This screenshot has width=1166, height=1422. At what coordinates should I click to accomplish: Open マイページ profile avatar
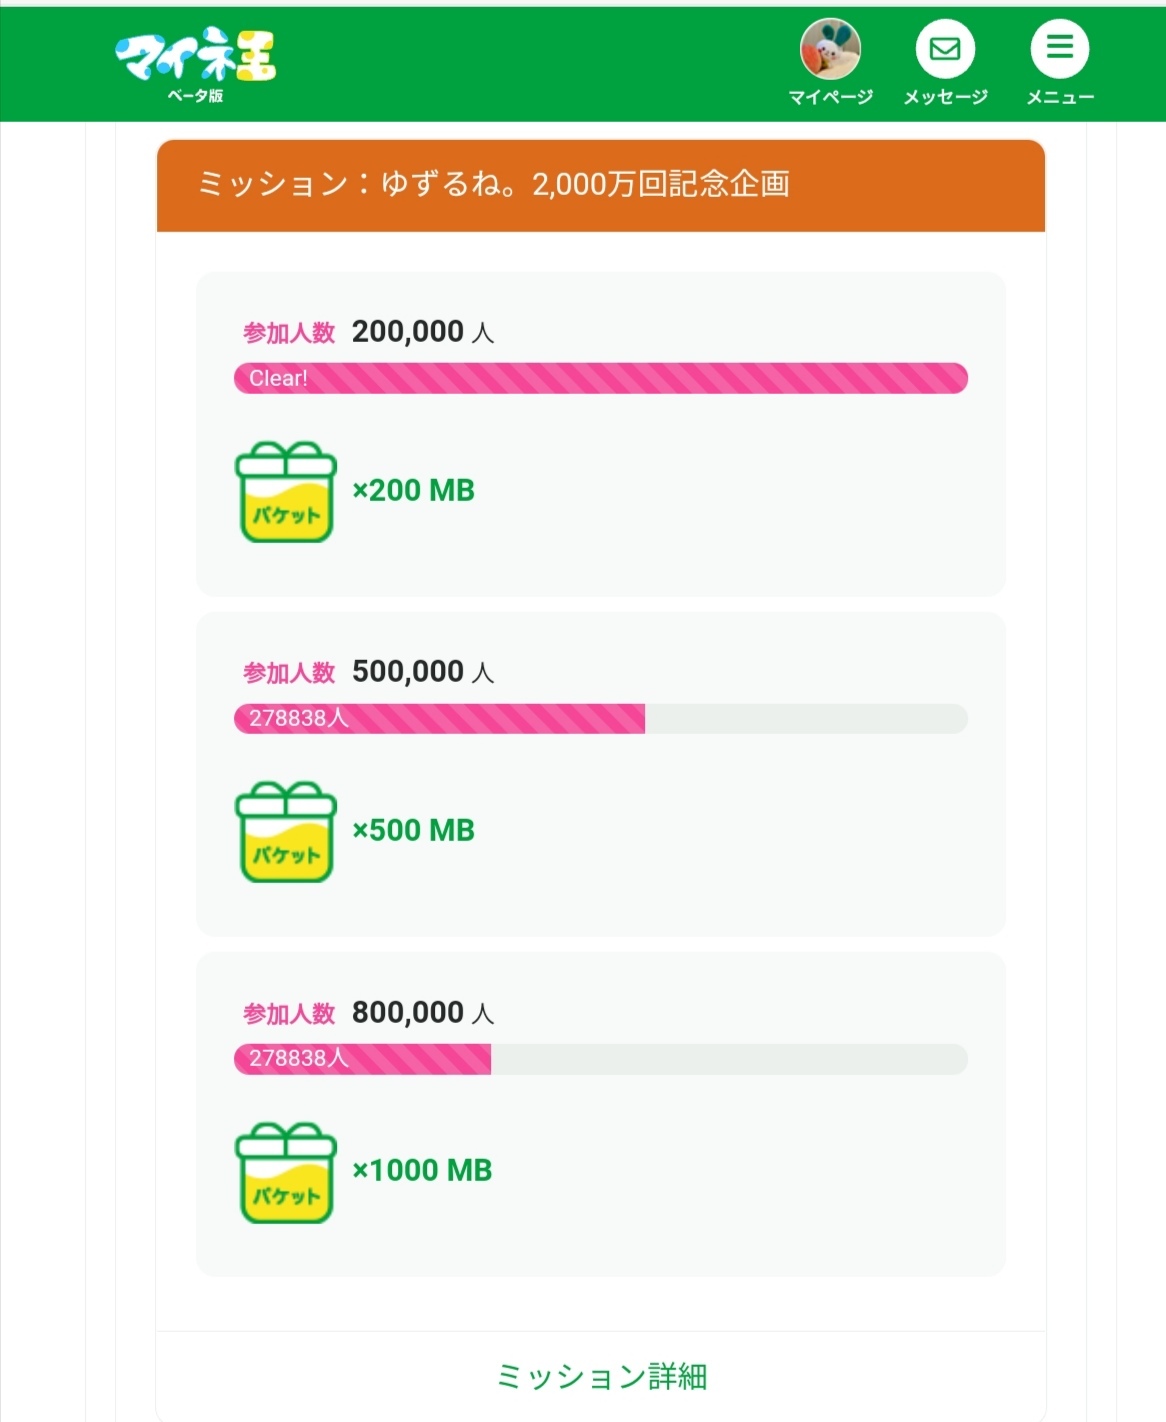pos(830,49)
